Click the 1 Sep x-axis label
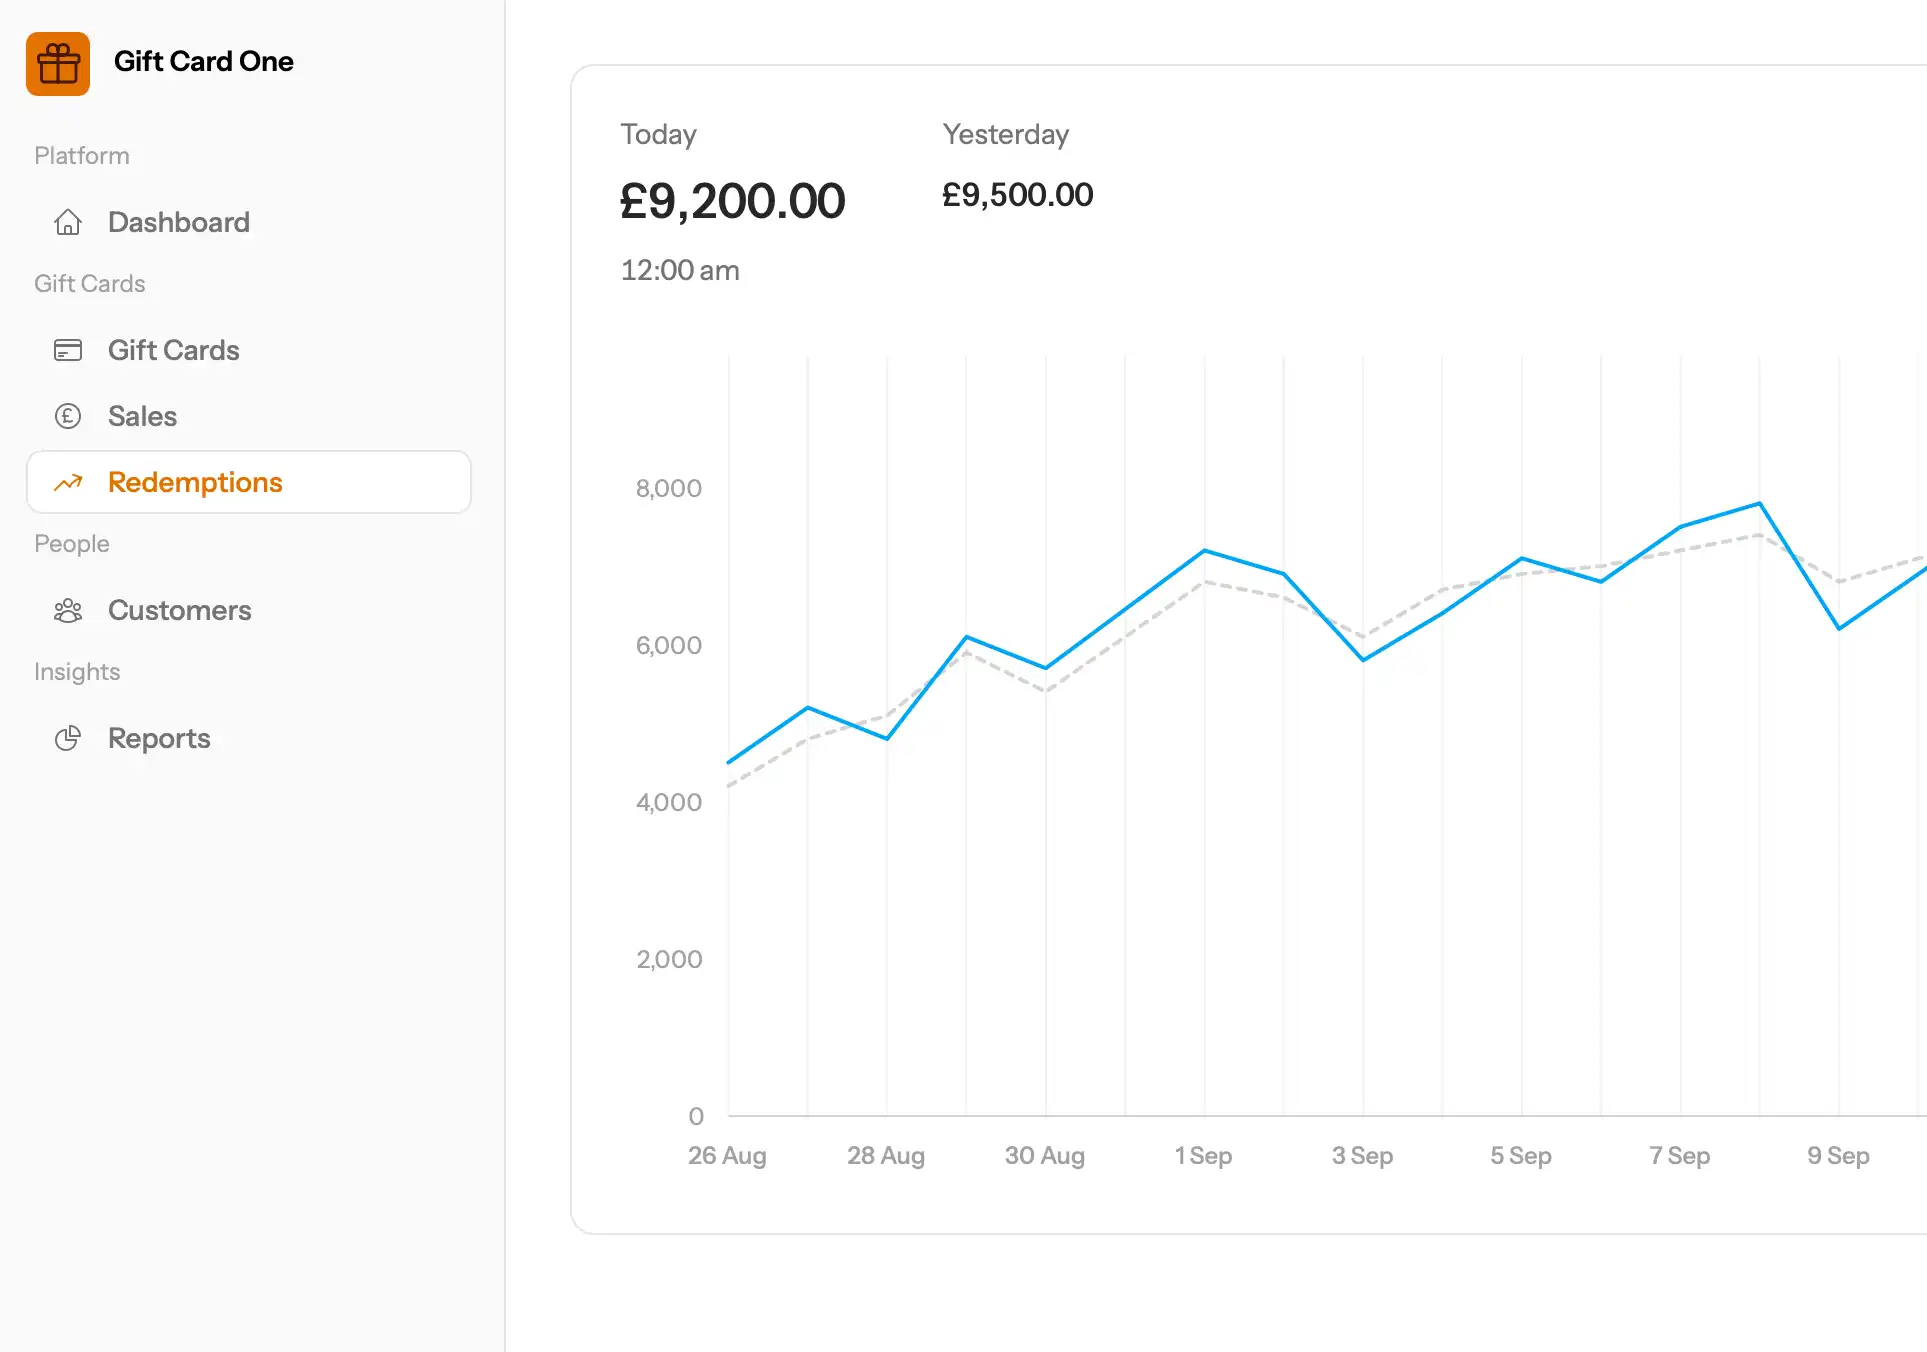This screenshot has height=1352, width=1927. tap(1203, 1155)
